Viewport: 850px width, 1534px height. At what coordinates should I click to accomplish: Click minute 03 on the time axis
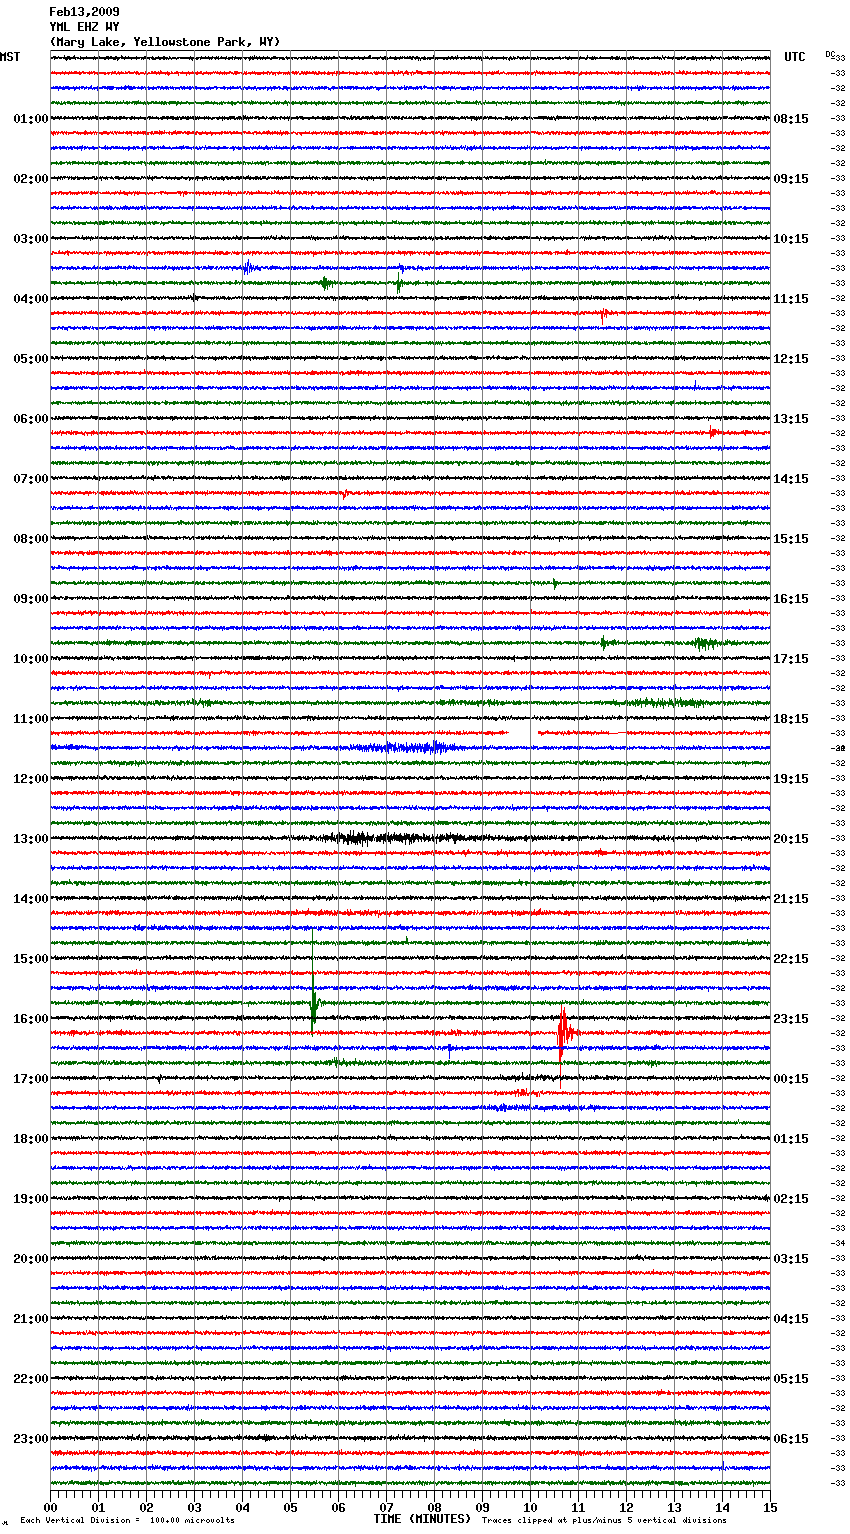[194, 1507]
